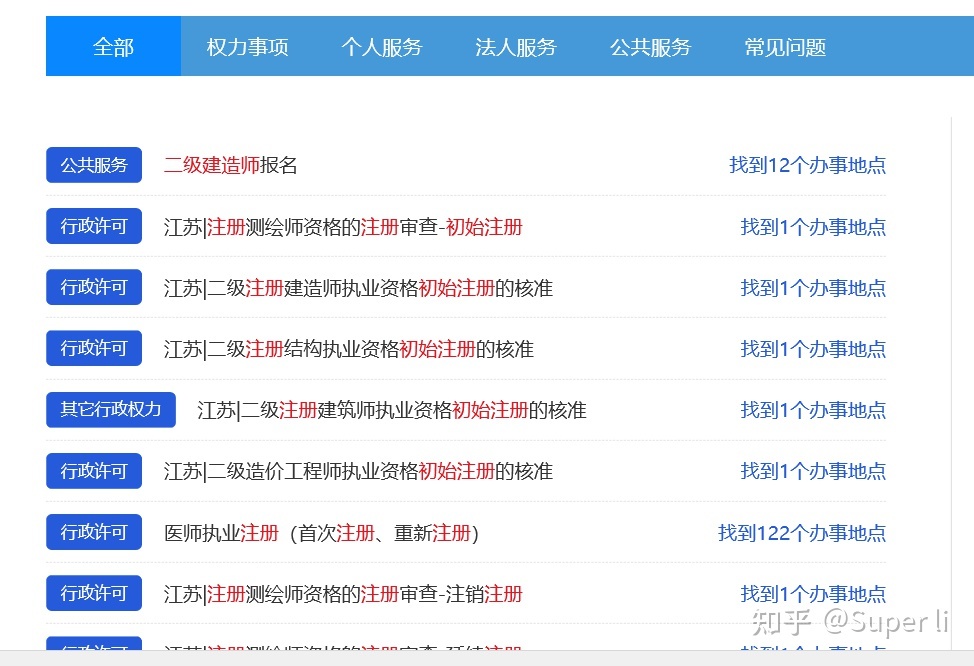View the 常见问题 tab
This screenshot has width=974, height=666.
(783, 46)
